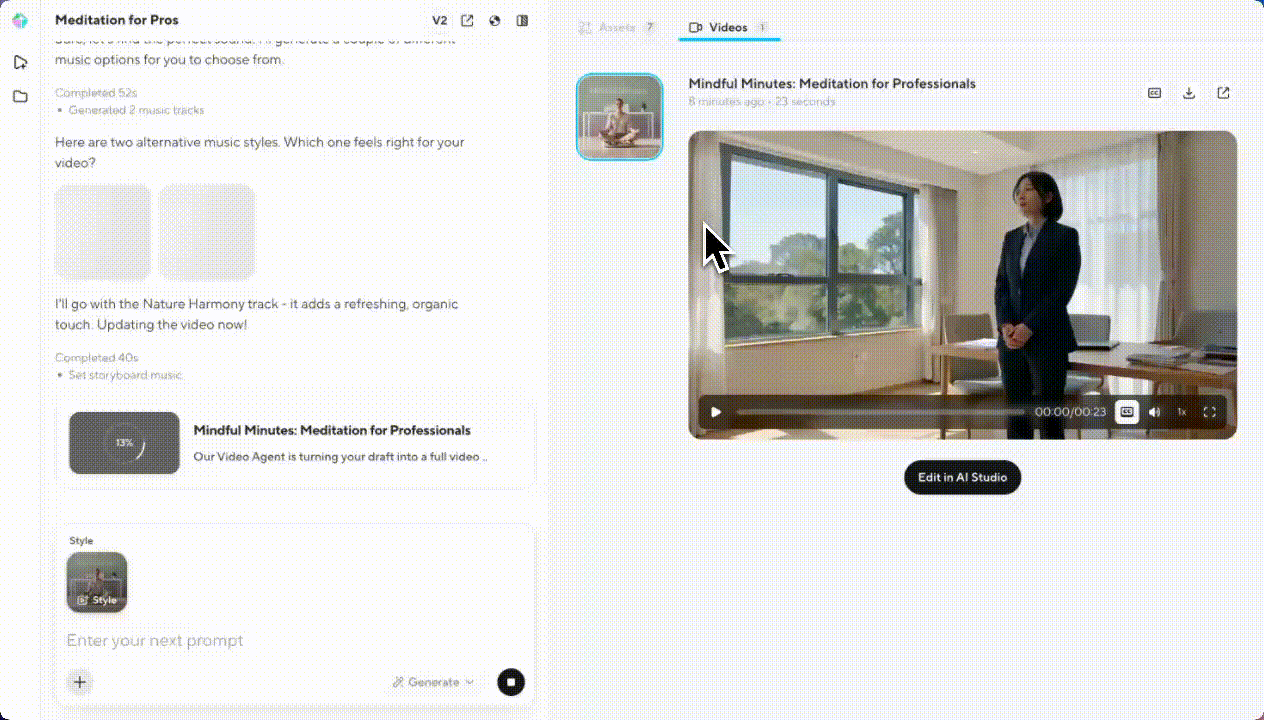Stop generation with the black stop button
This screenshot has width=1264, height=720.
[510, 682]
